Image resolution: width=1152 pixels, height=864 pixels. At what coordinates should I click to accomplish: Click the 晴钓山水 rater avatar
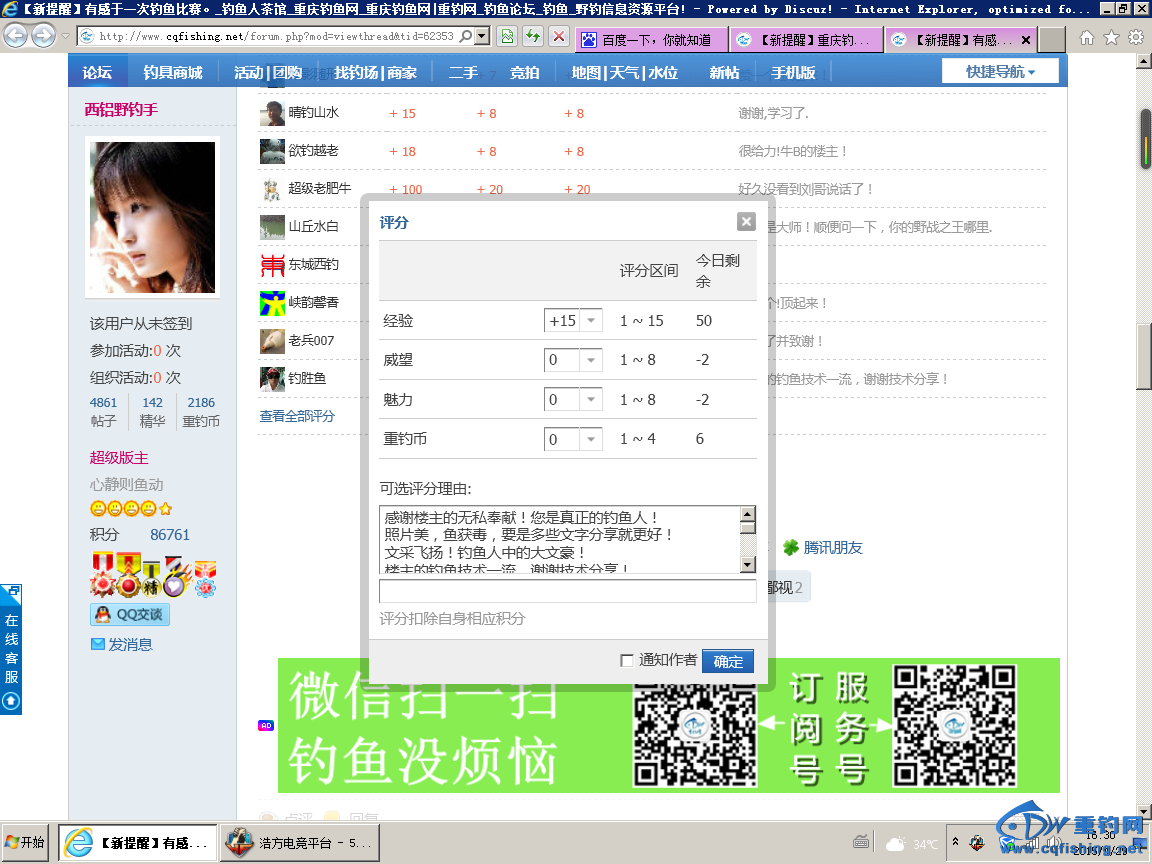272,113
